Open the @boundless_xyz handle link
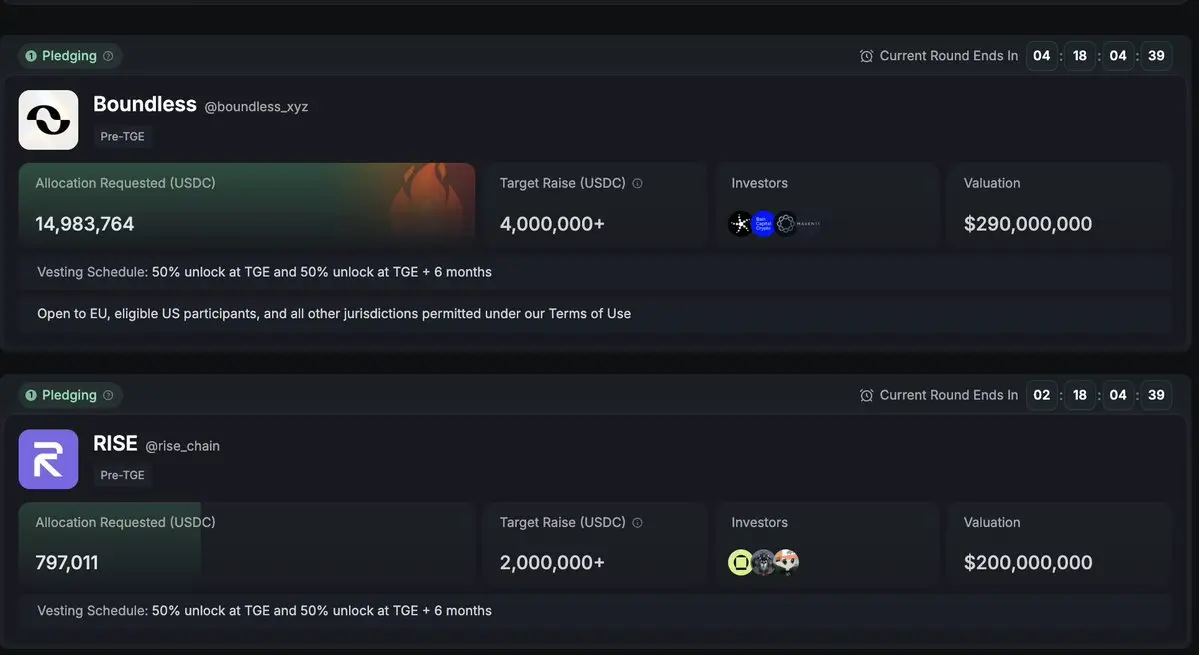Image resolution: width=1199 pixels, height=655 pixels. click(x=256, y=107)
